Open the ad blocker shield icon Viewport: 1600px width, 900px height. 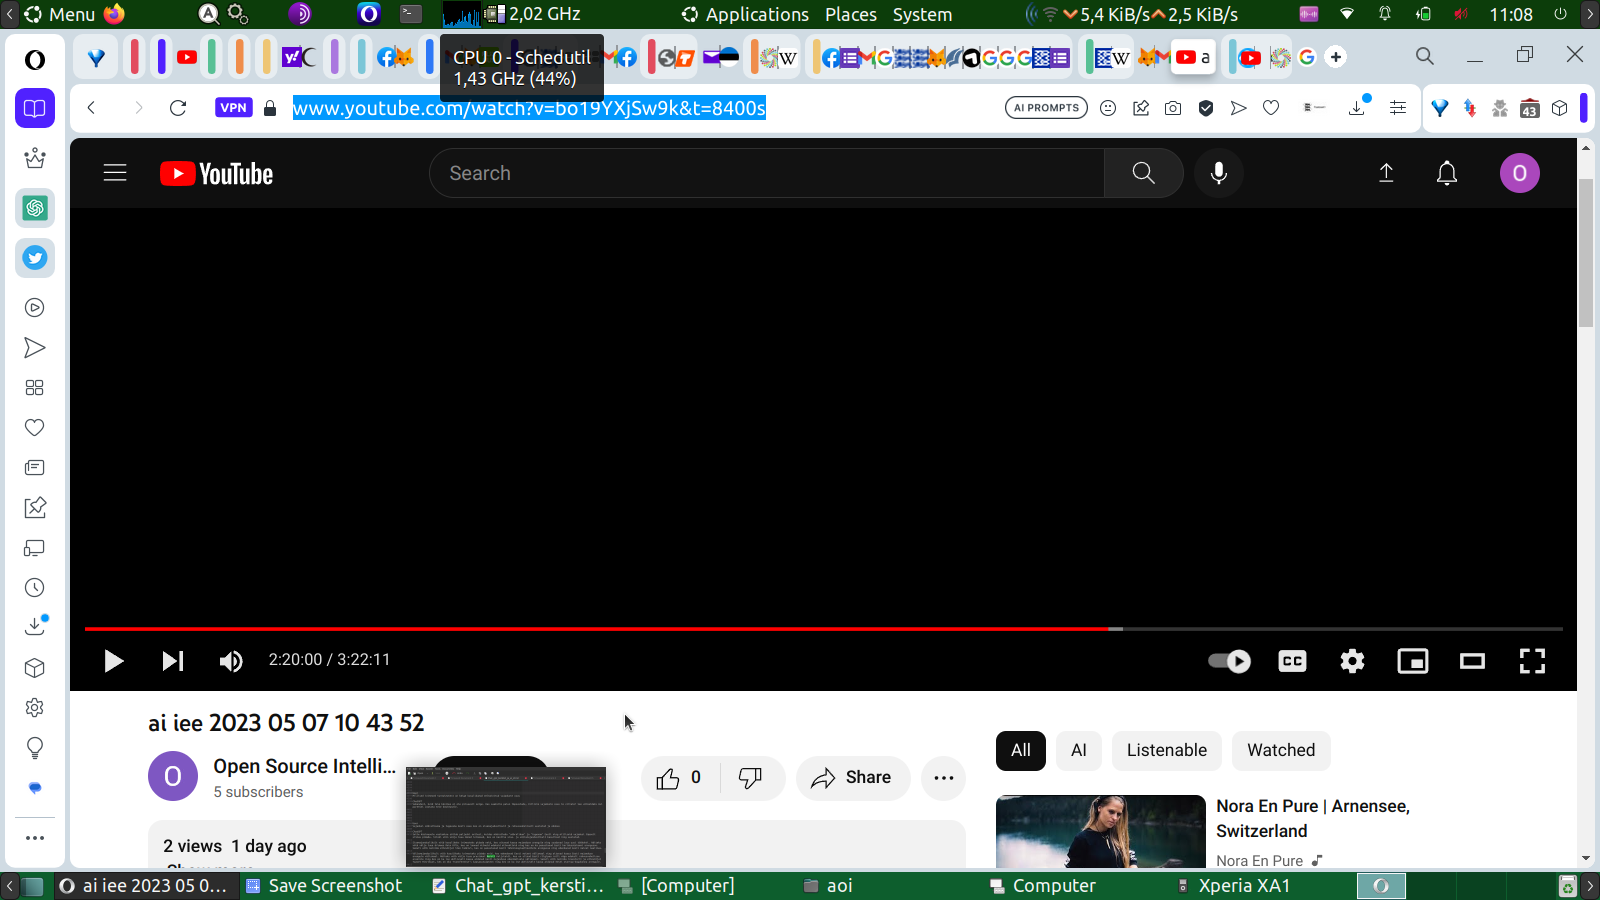[1206, 108]
